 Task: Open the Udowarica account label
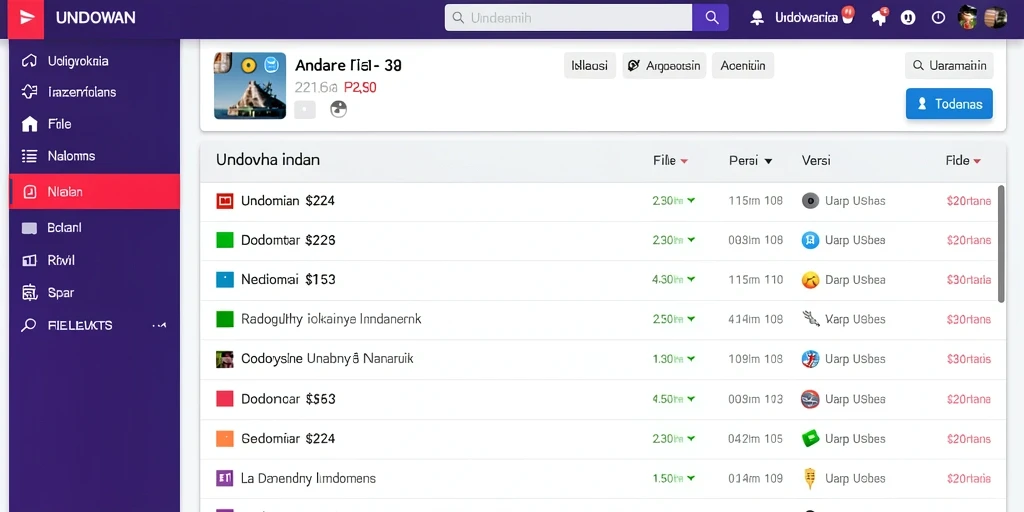pos(806,18)
